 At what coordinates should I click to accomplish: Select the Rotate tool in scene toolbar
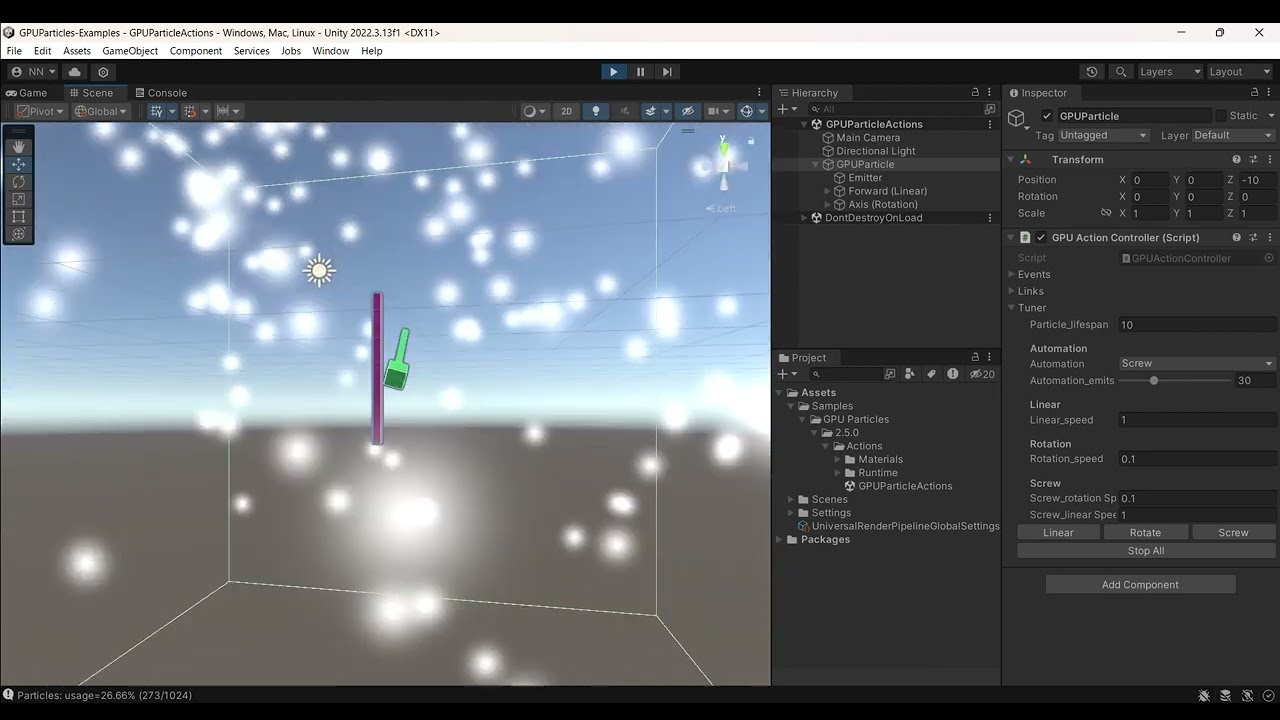point(18,182)
